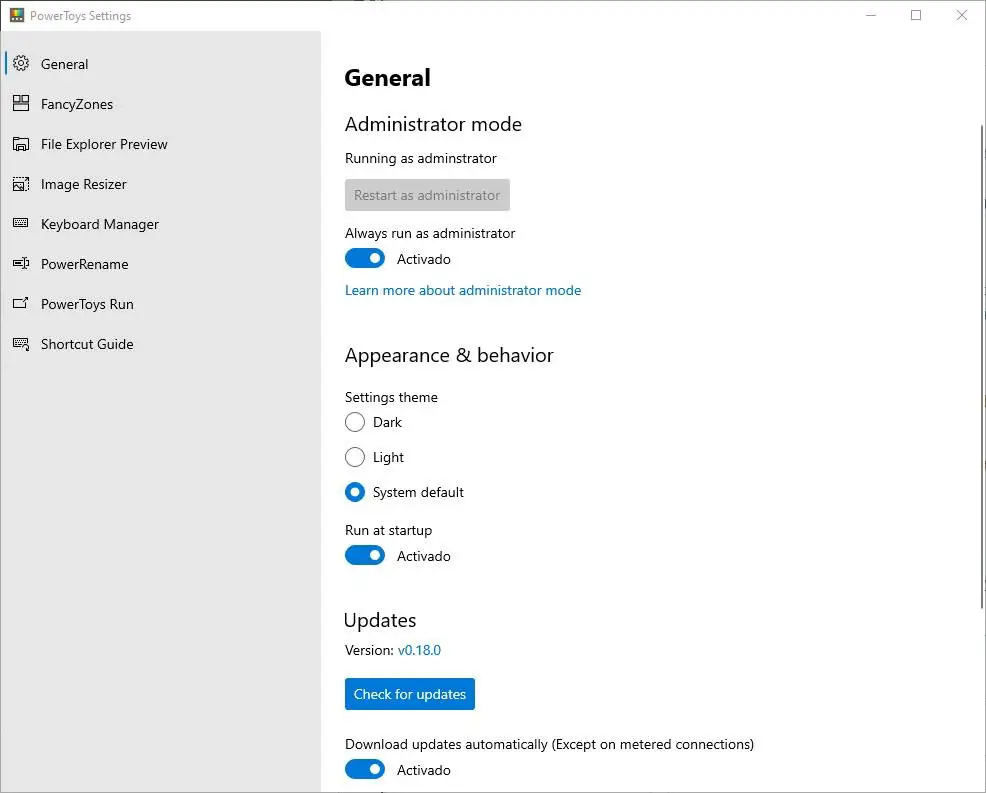Screen dimensions: 986x793
Task: Turn off Run at startup toggle
Action: point(365,556)
